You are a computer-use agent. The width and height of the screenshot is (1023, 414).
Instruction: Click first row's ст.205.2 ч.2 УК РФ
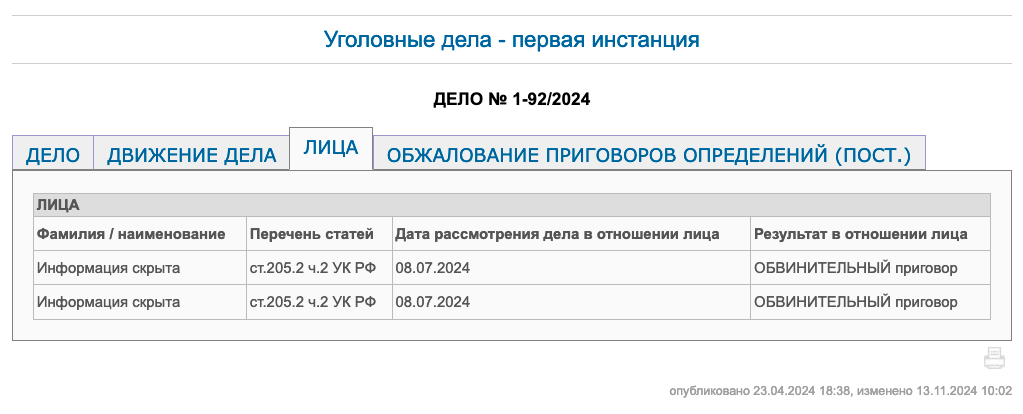(x=312, y=268)
